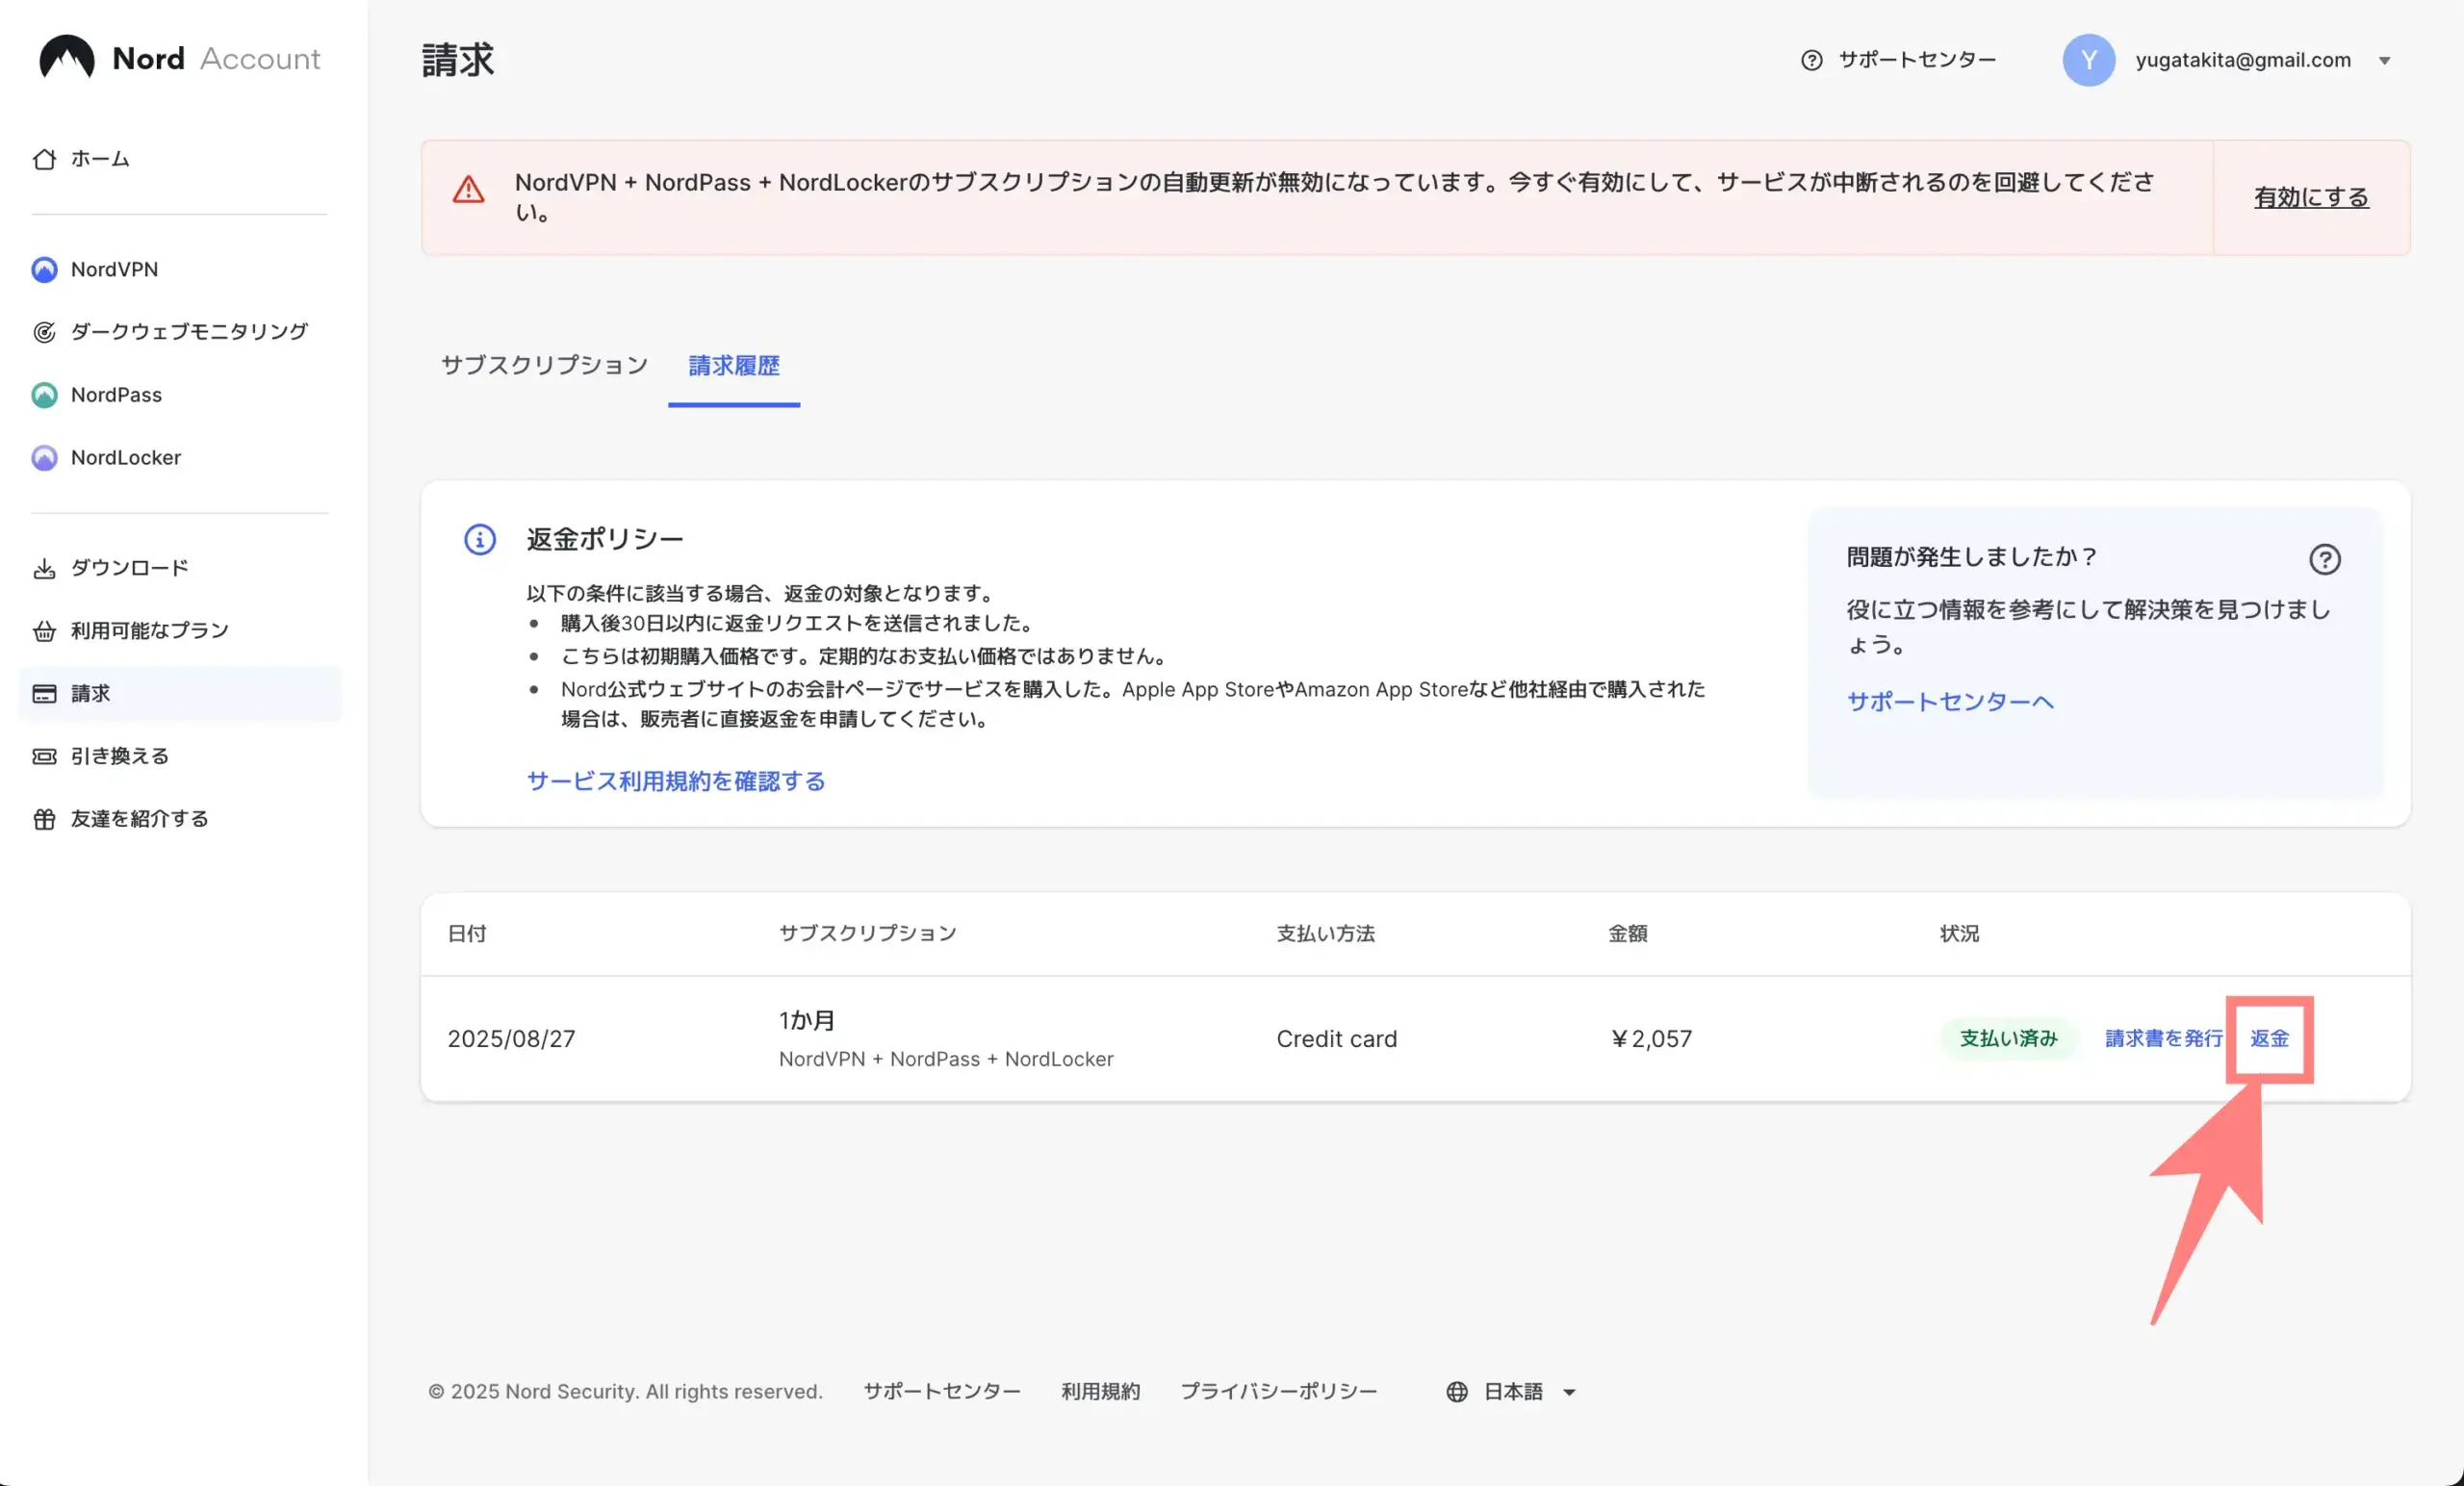Viewport: 2464px width, 1486px height.
Task: Click the globe icon in footer
Action: pos(1457,1392)
